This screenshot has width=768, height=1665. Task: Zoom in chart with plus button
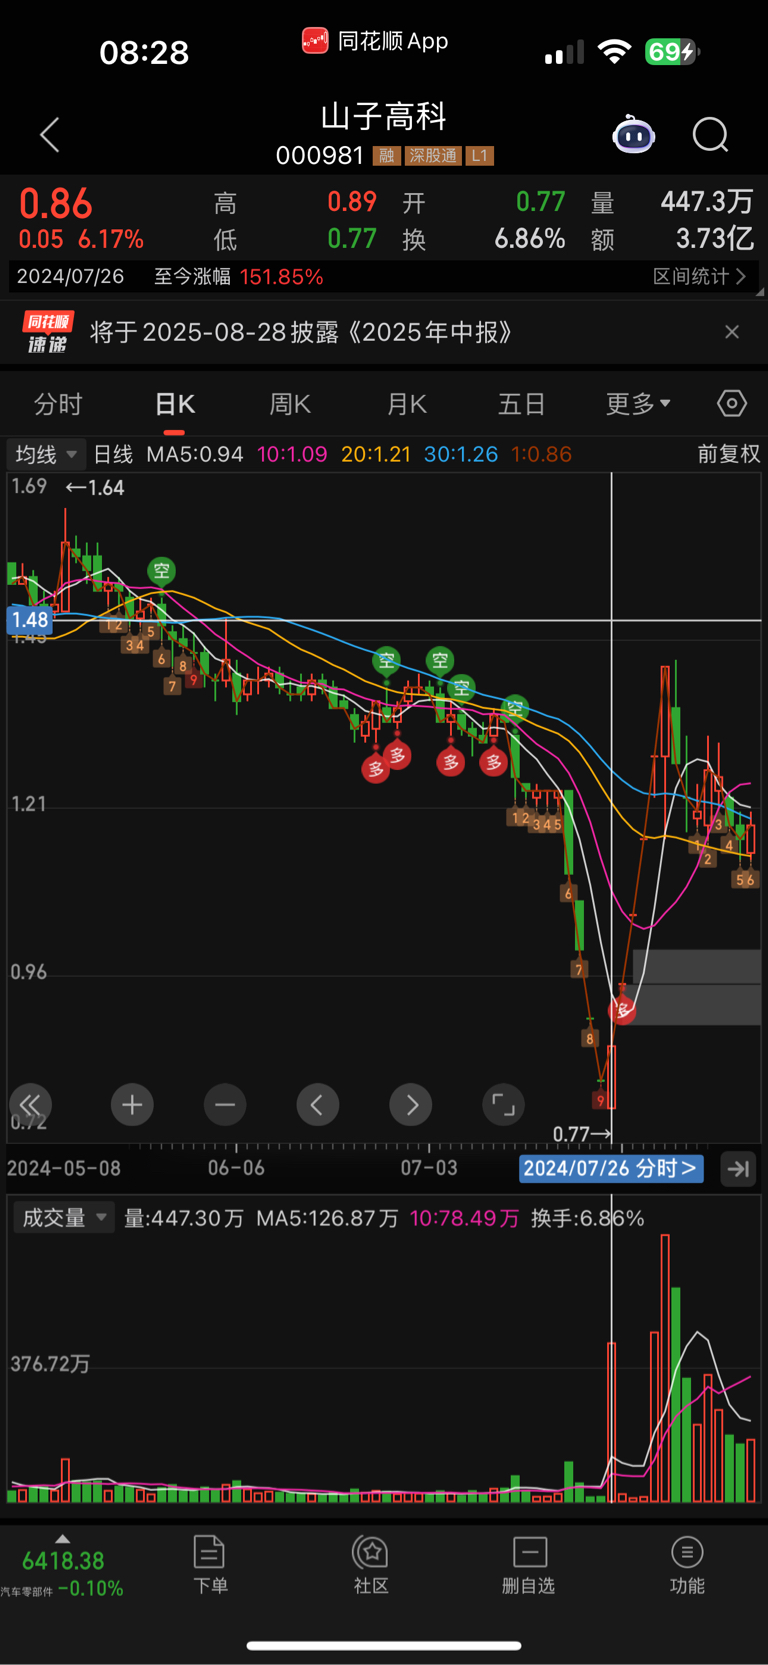132,1105
